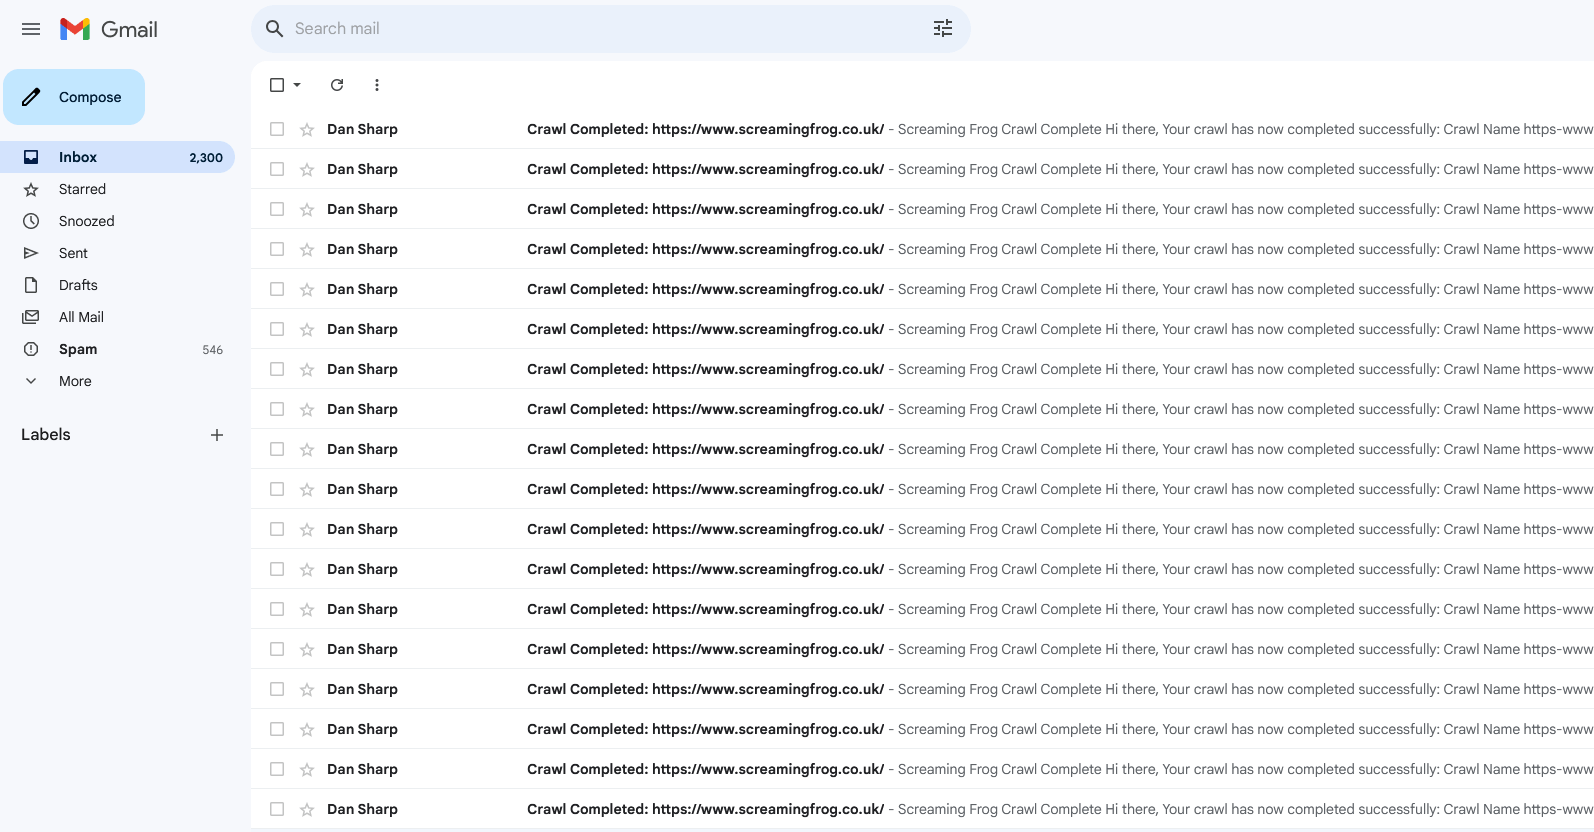1594x832 pixels.
Task: Refresh the inbox
Action: click(337, 85)
